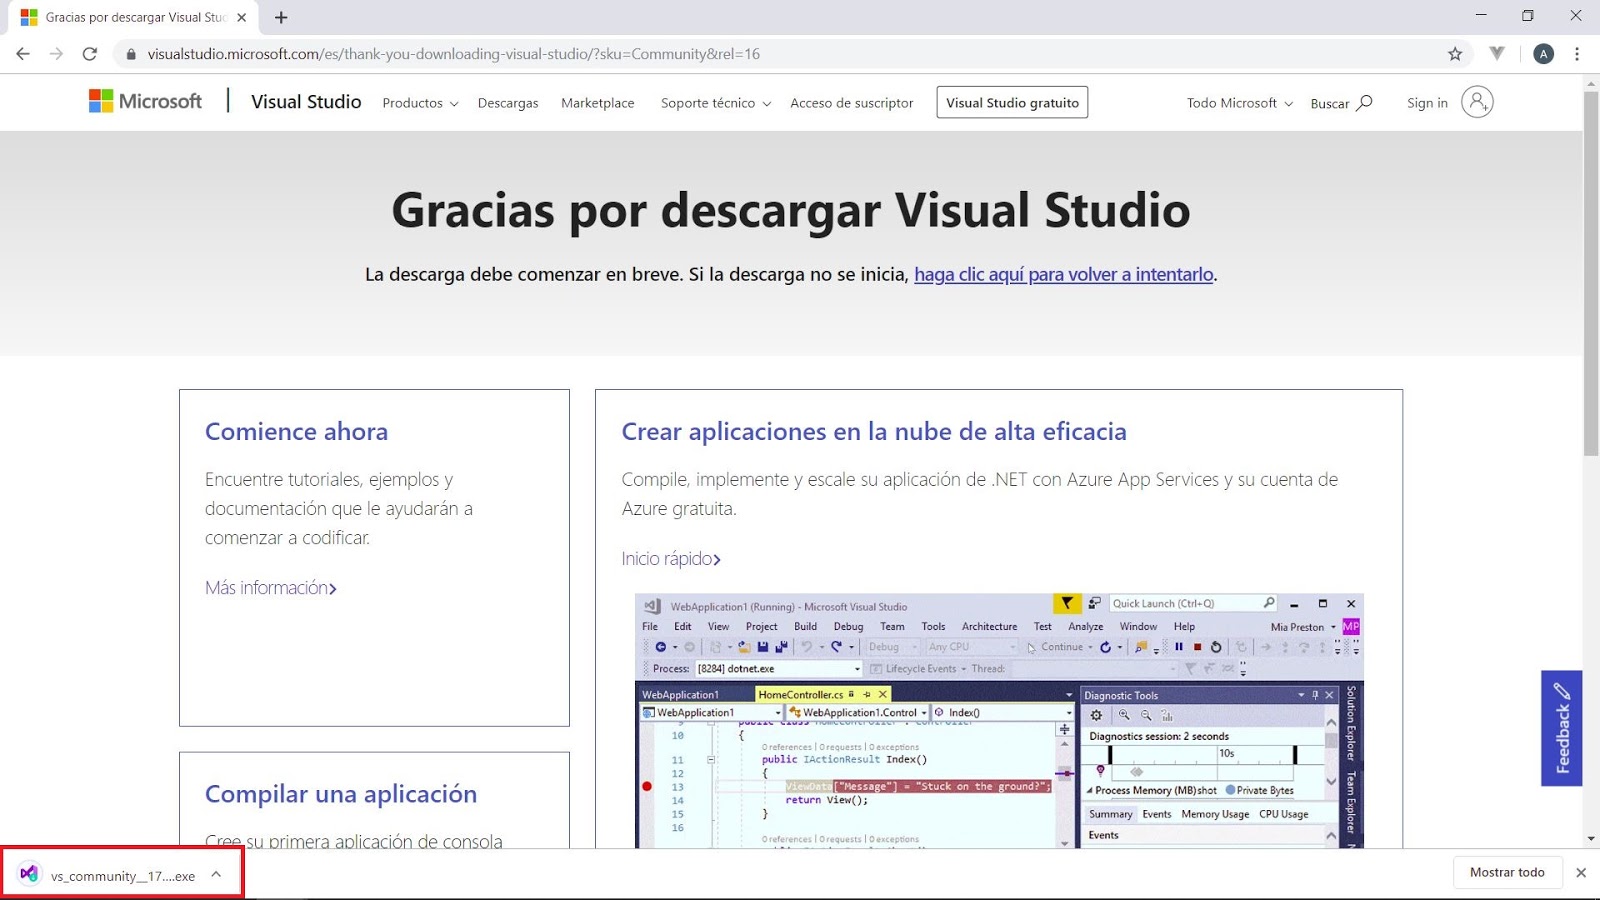Click the padlock site security icon
This screenshot has width=1600, height=900.
131,53
